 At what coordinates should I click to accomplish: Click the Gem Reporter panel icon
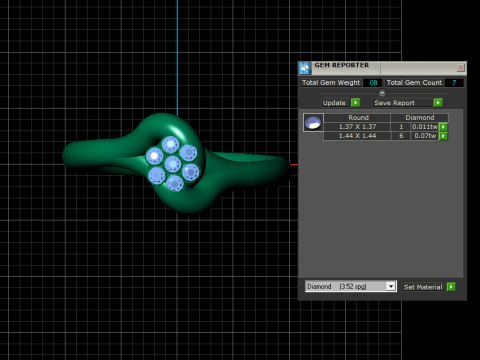305,68
